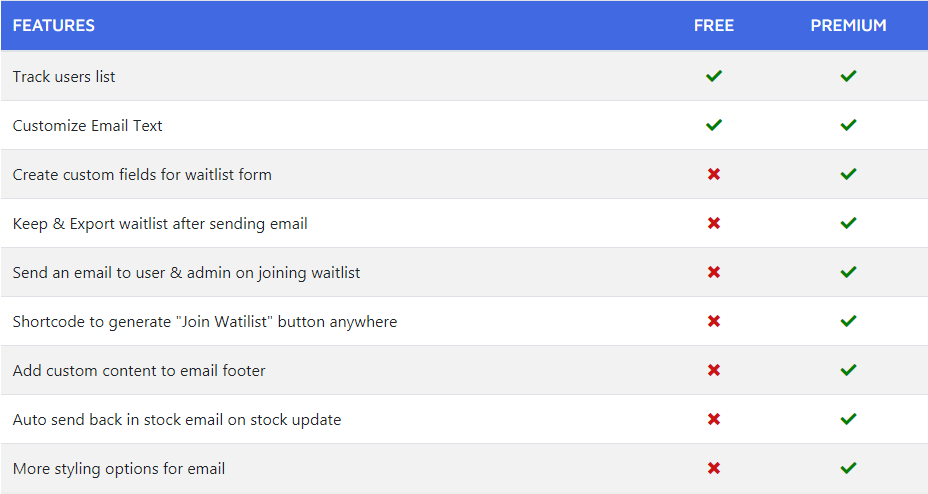Click the Premium checkmark for Customize Email Text

[x=848, y=125]
